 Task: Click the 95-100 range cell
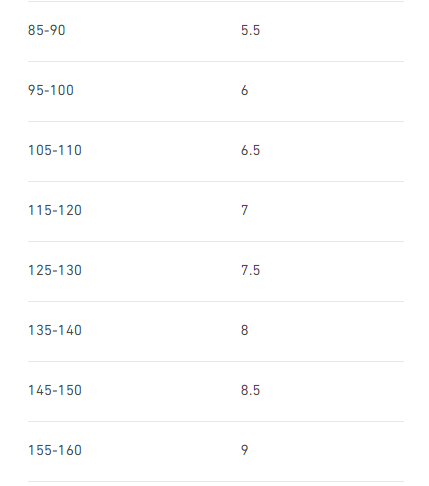pos(51,90)
